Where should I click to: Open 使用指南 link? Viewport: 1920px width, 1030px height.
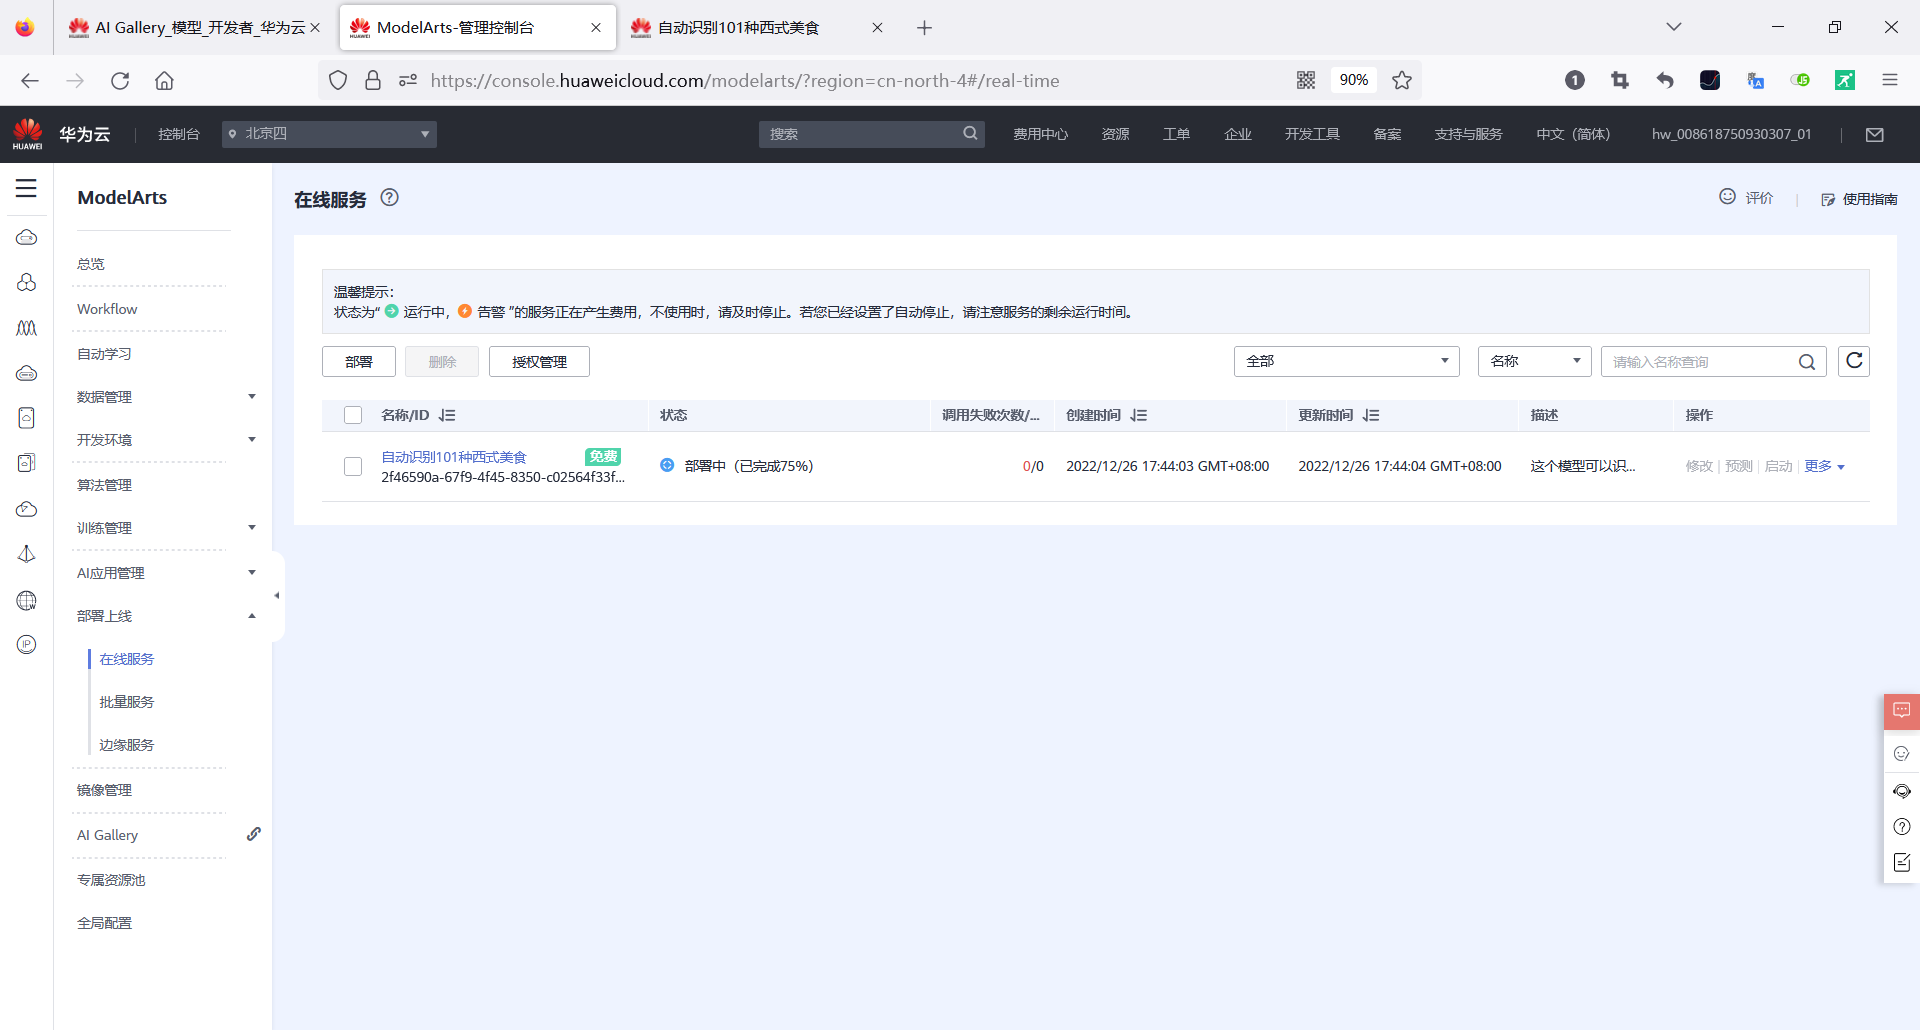1859,199
